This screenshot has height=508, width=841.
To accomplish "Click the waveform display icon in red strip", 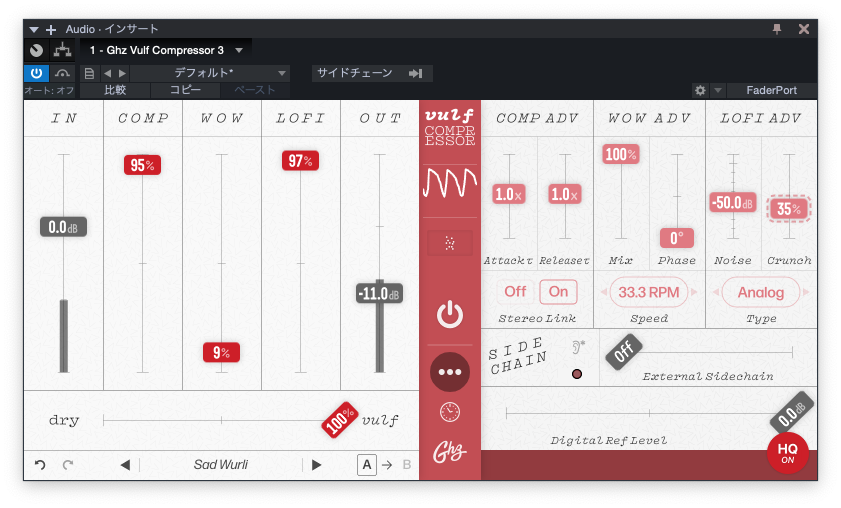I will 449,183.
